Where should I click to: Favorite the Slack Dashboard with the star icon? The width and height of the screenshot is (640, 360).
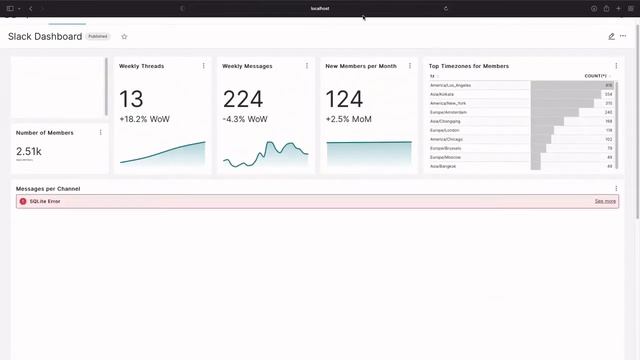pyautogui.click(x=124, y=37)
